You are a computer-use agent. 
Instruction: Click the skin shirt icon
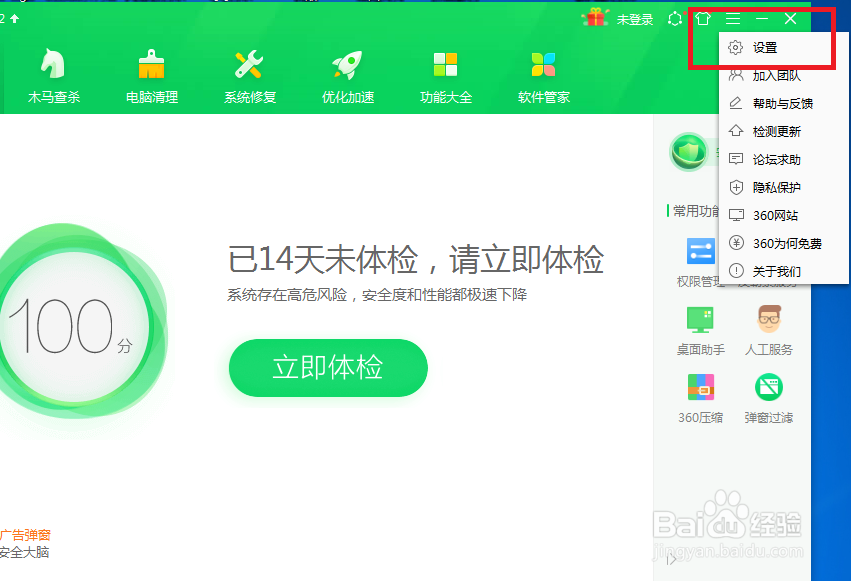tap(703, 19)
